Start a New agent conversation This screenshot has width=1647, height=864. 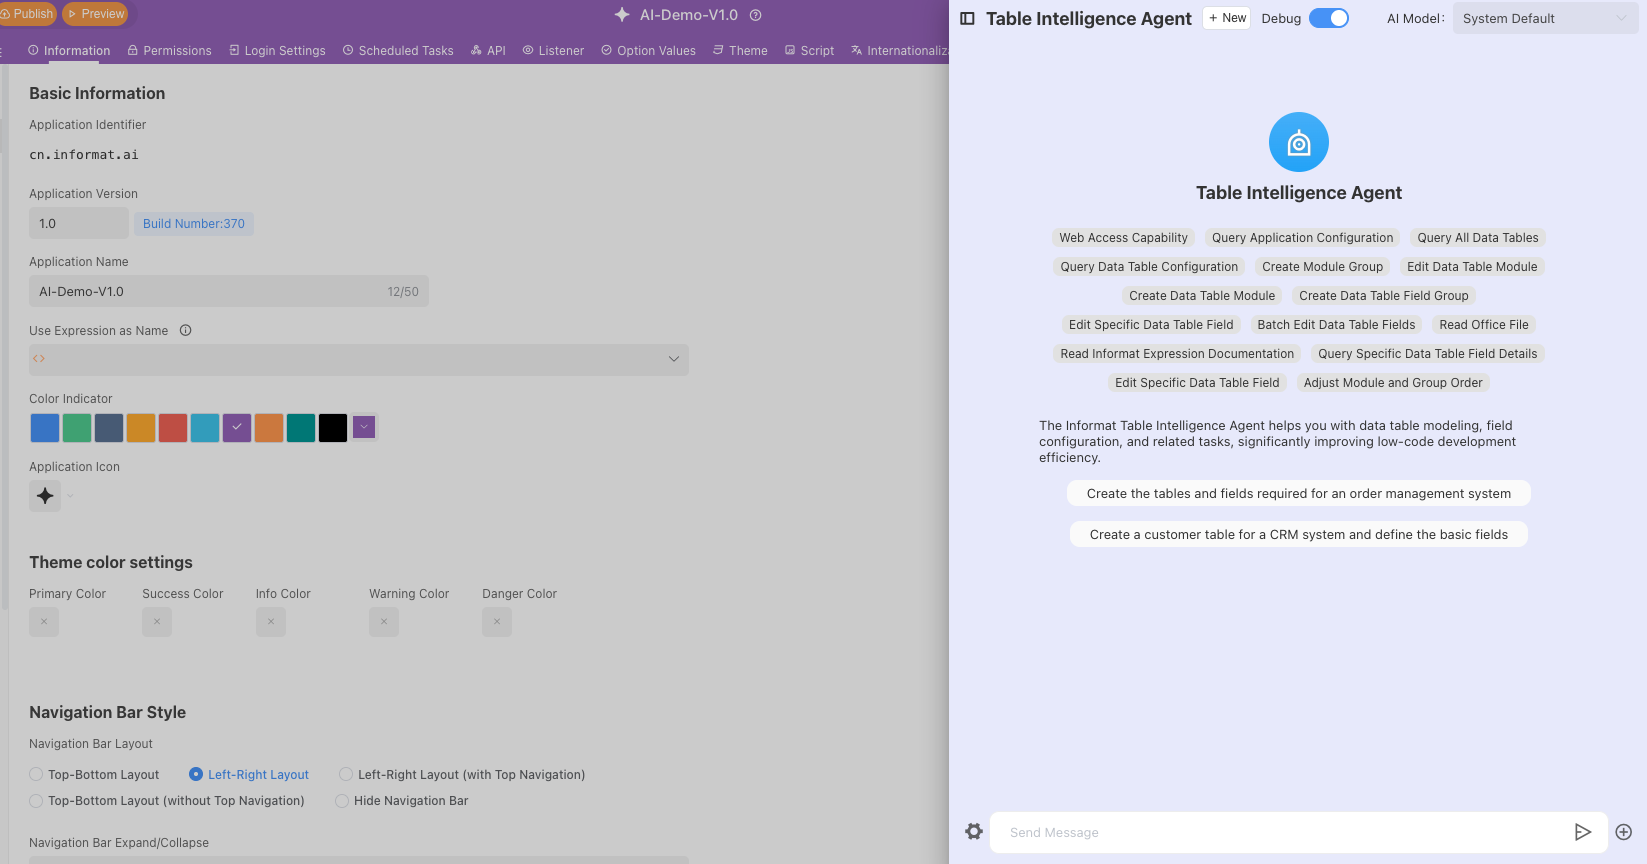(1227, 18)
